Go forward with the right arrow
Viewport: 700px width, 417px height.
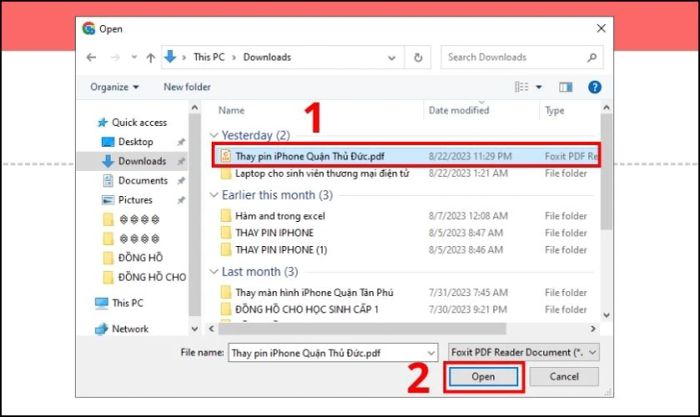click(115, 57)
